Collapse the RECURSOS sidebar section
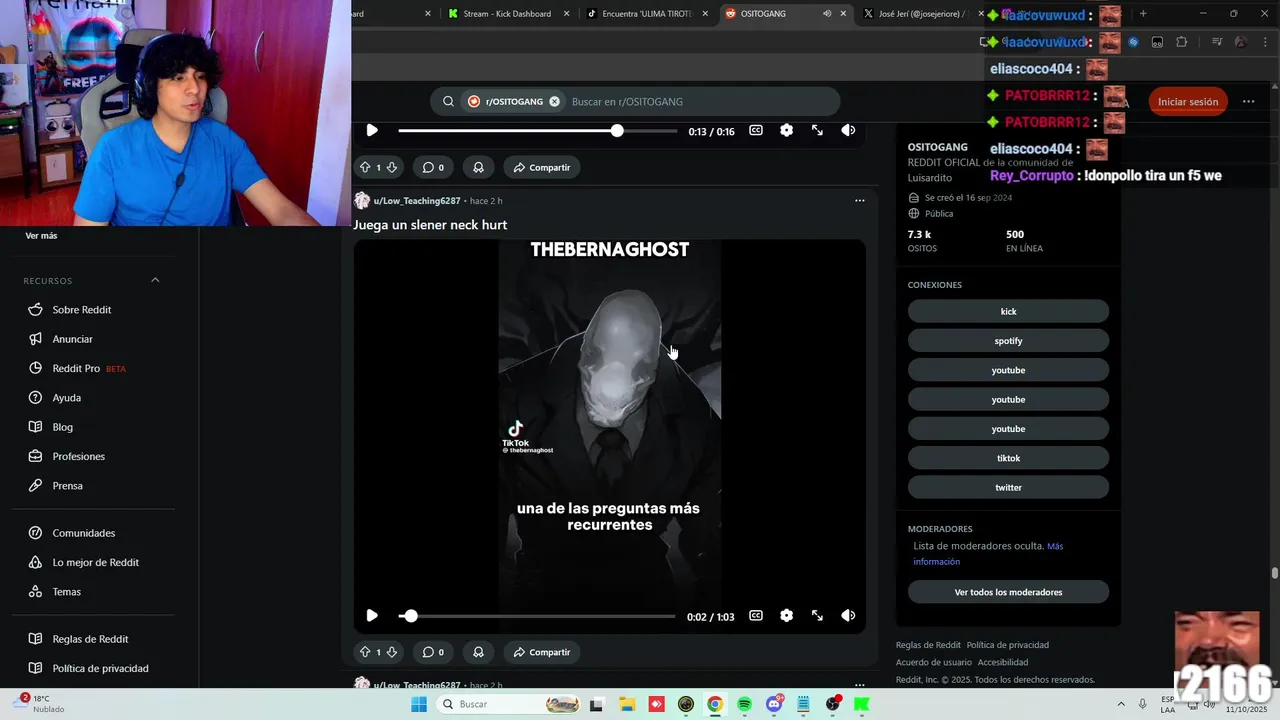The width and height of the screenshot is (1280, 720). (x=155, y=280)
